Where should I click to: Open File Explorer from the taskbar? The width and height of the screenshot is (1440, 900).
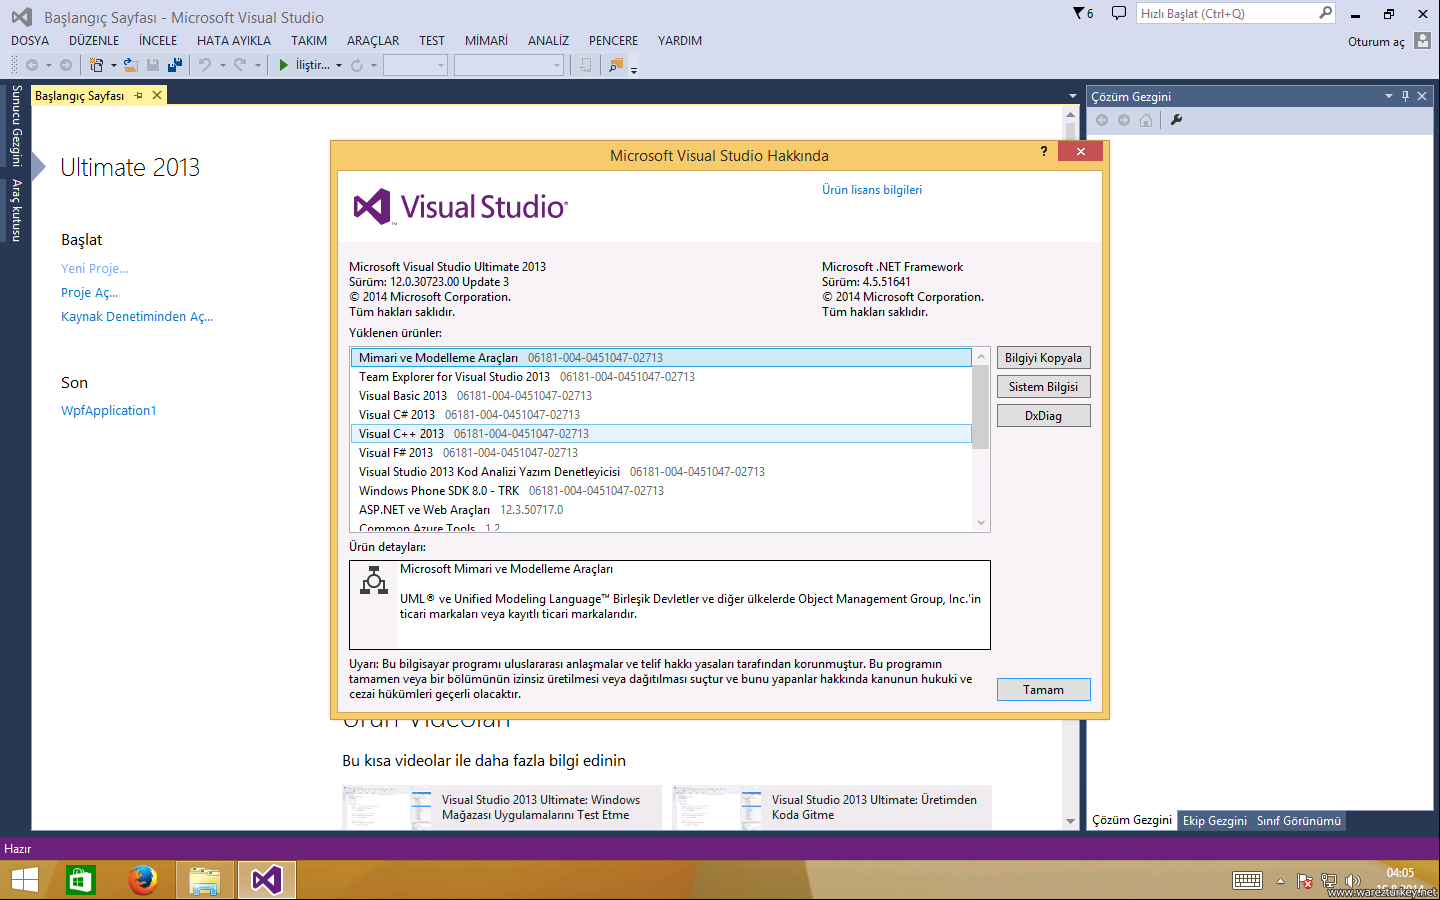point(205,880)
